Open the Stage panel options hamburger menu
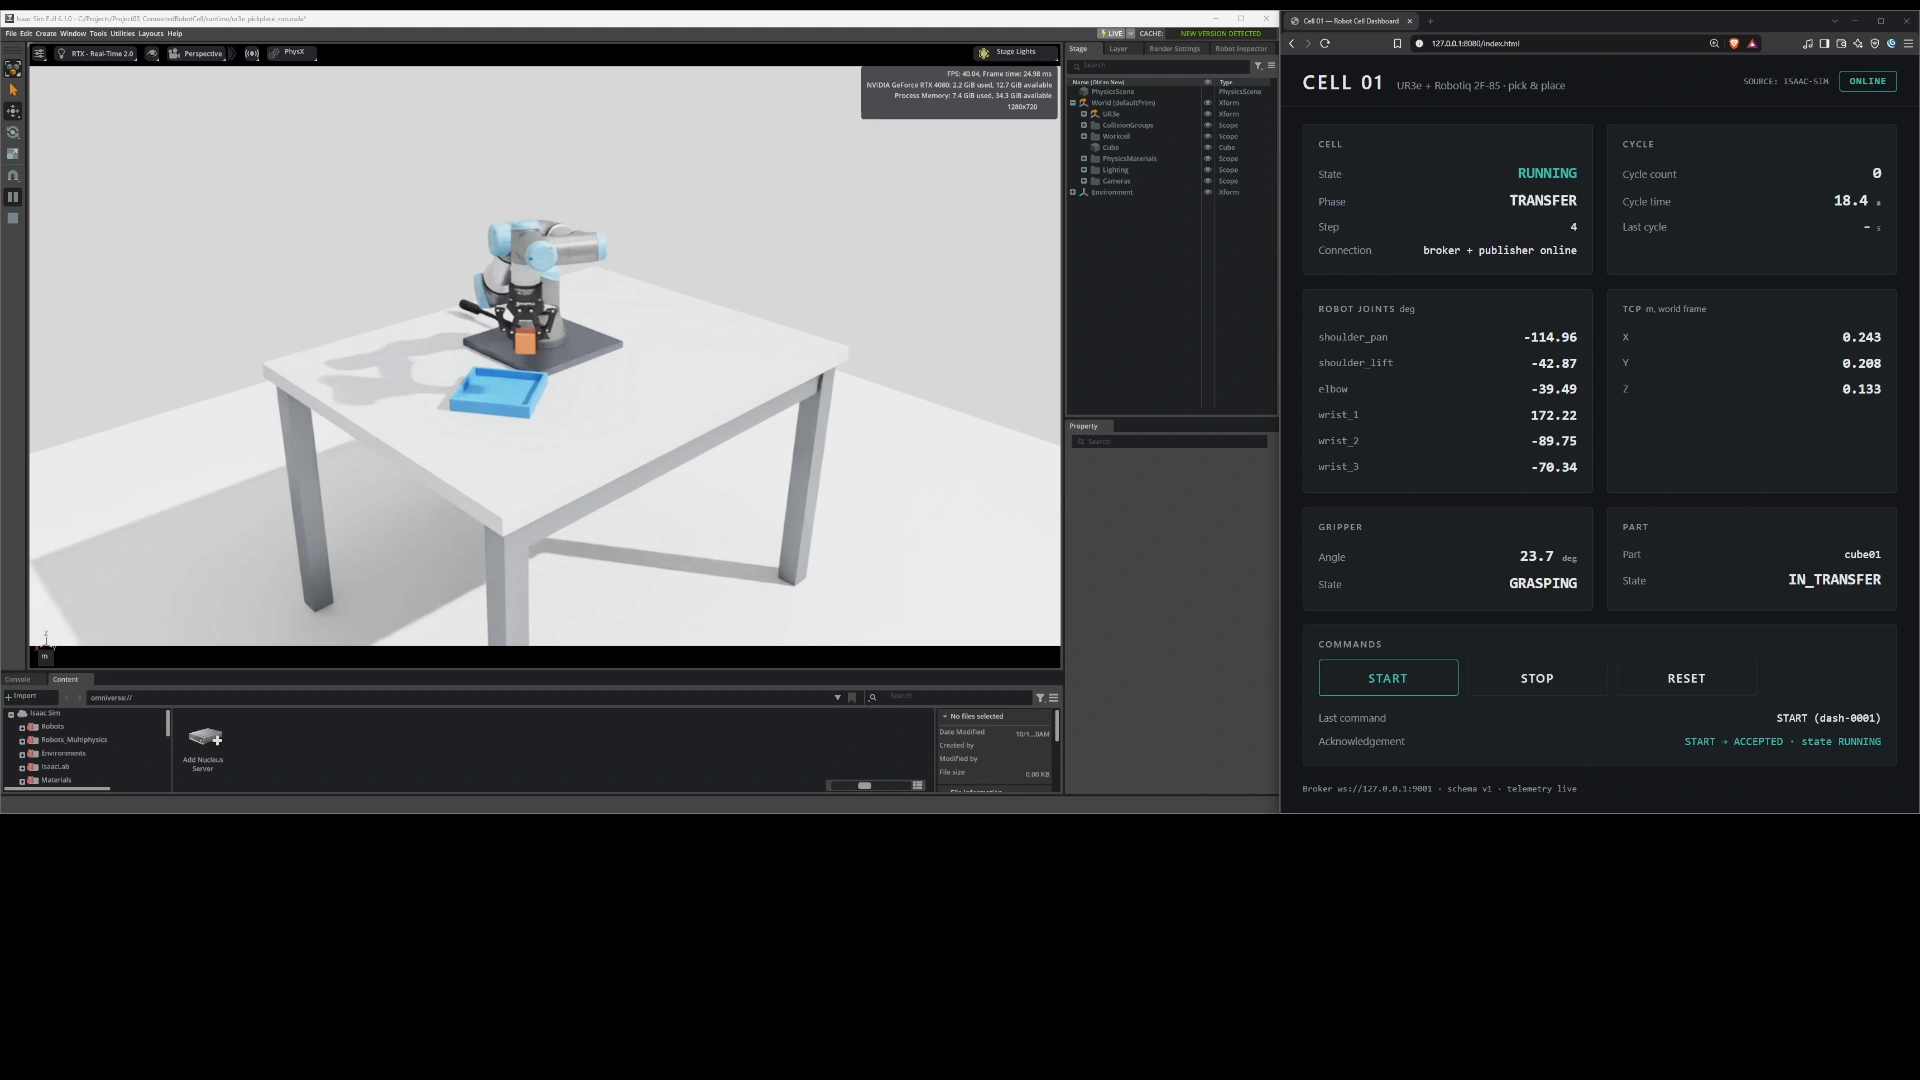 [1271, 66]
